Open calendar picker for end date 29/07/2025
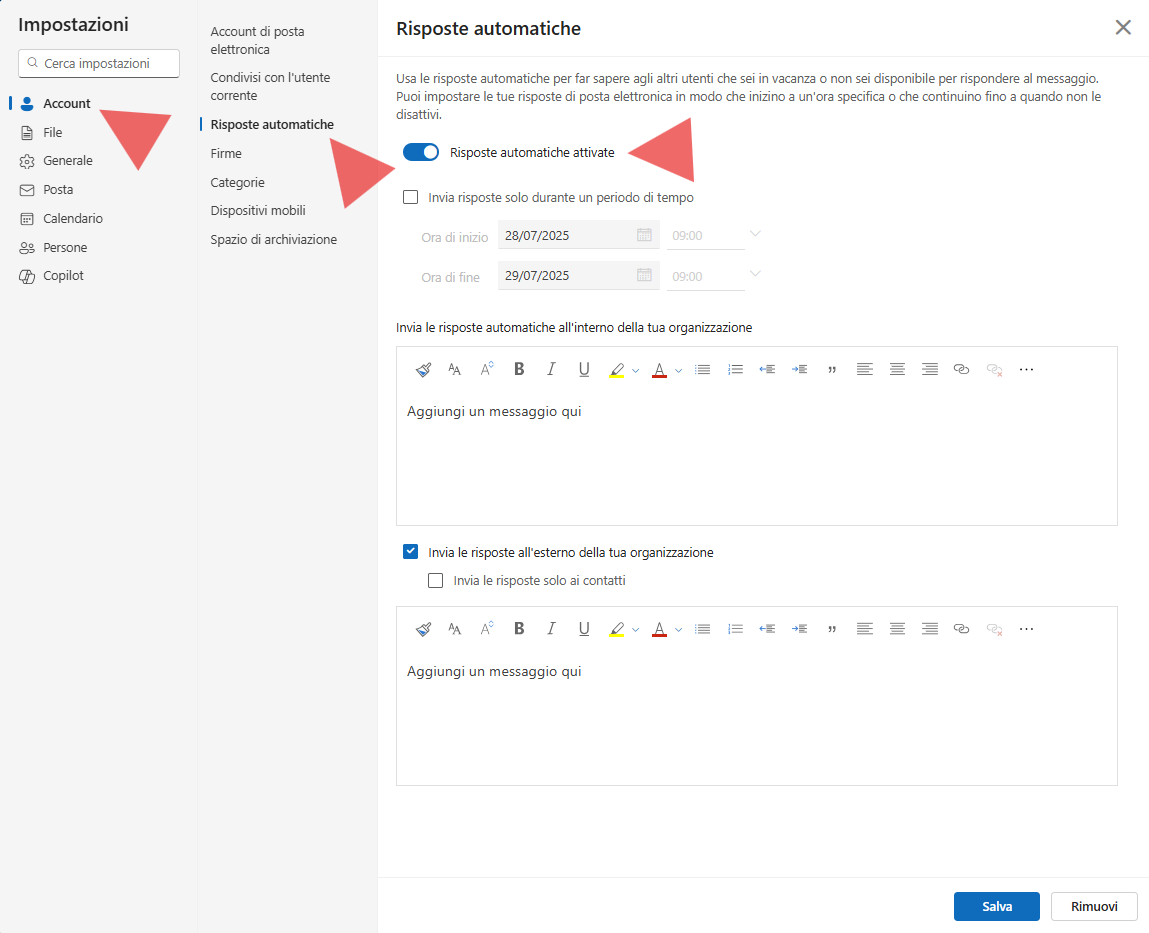This screenshot has height=933, width=1149. tap(644, 276)
